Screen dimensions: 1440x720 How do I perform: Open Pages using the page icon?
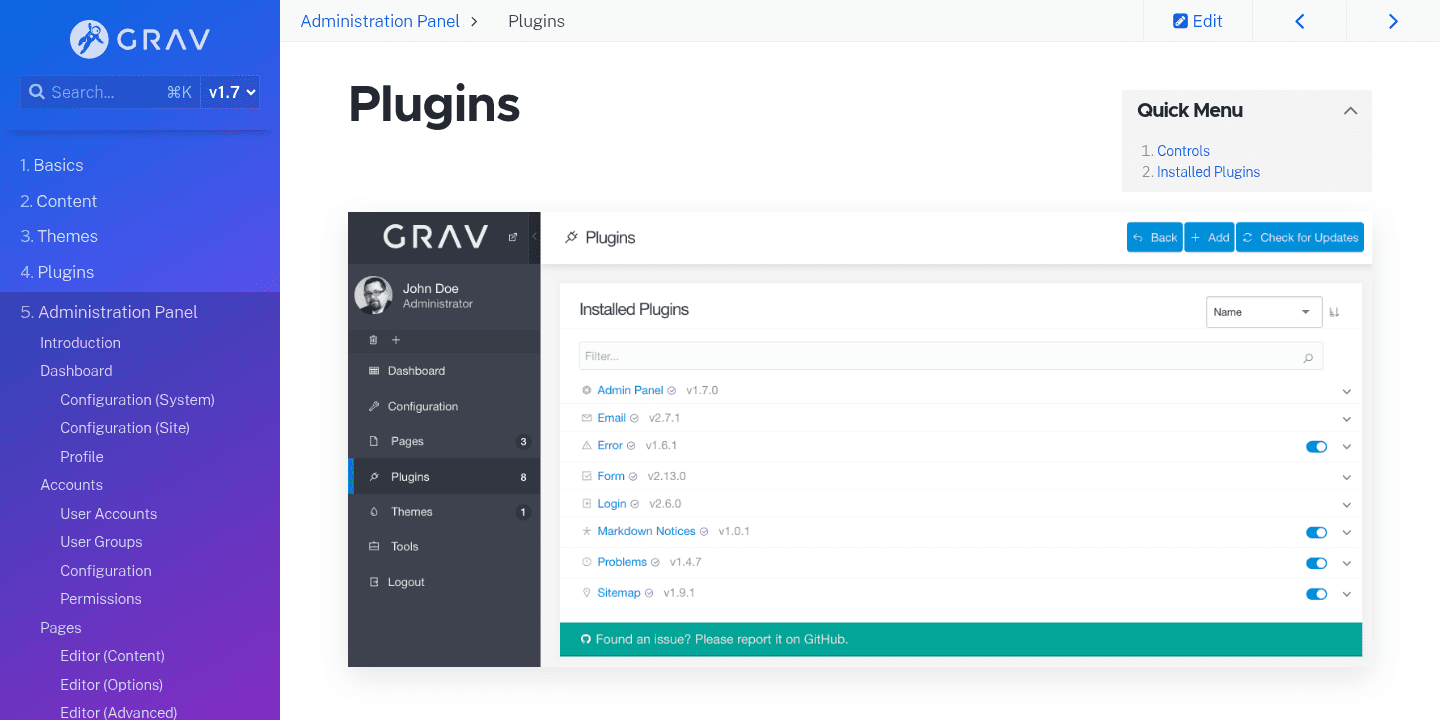coord(373,441)
